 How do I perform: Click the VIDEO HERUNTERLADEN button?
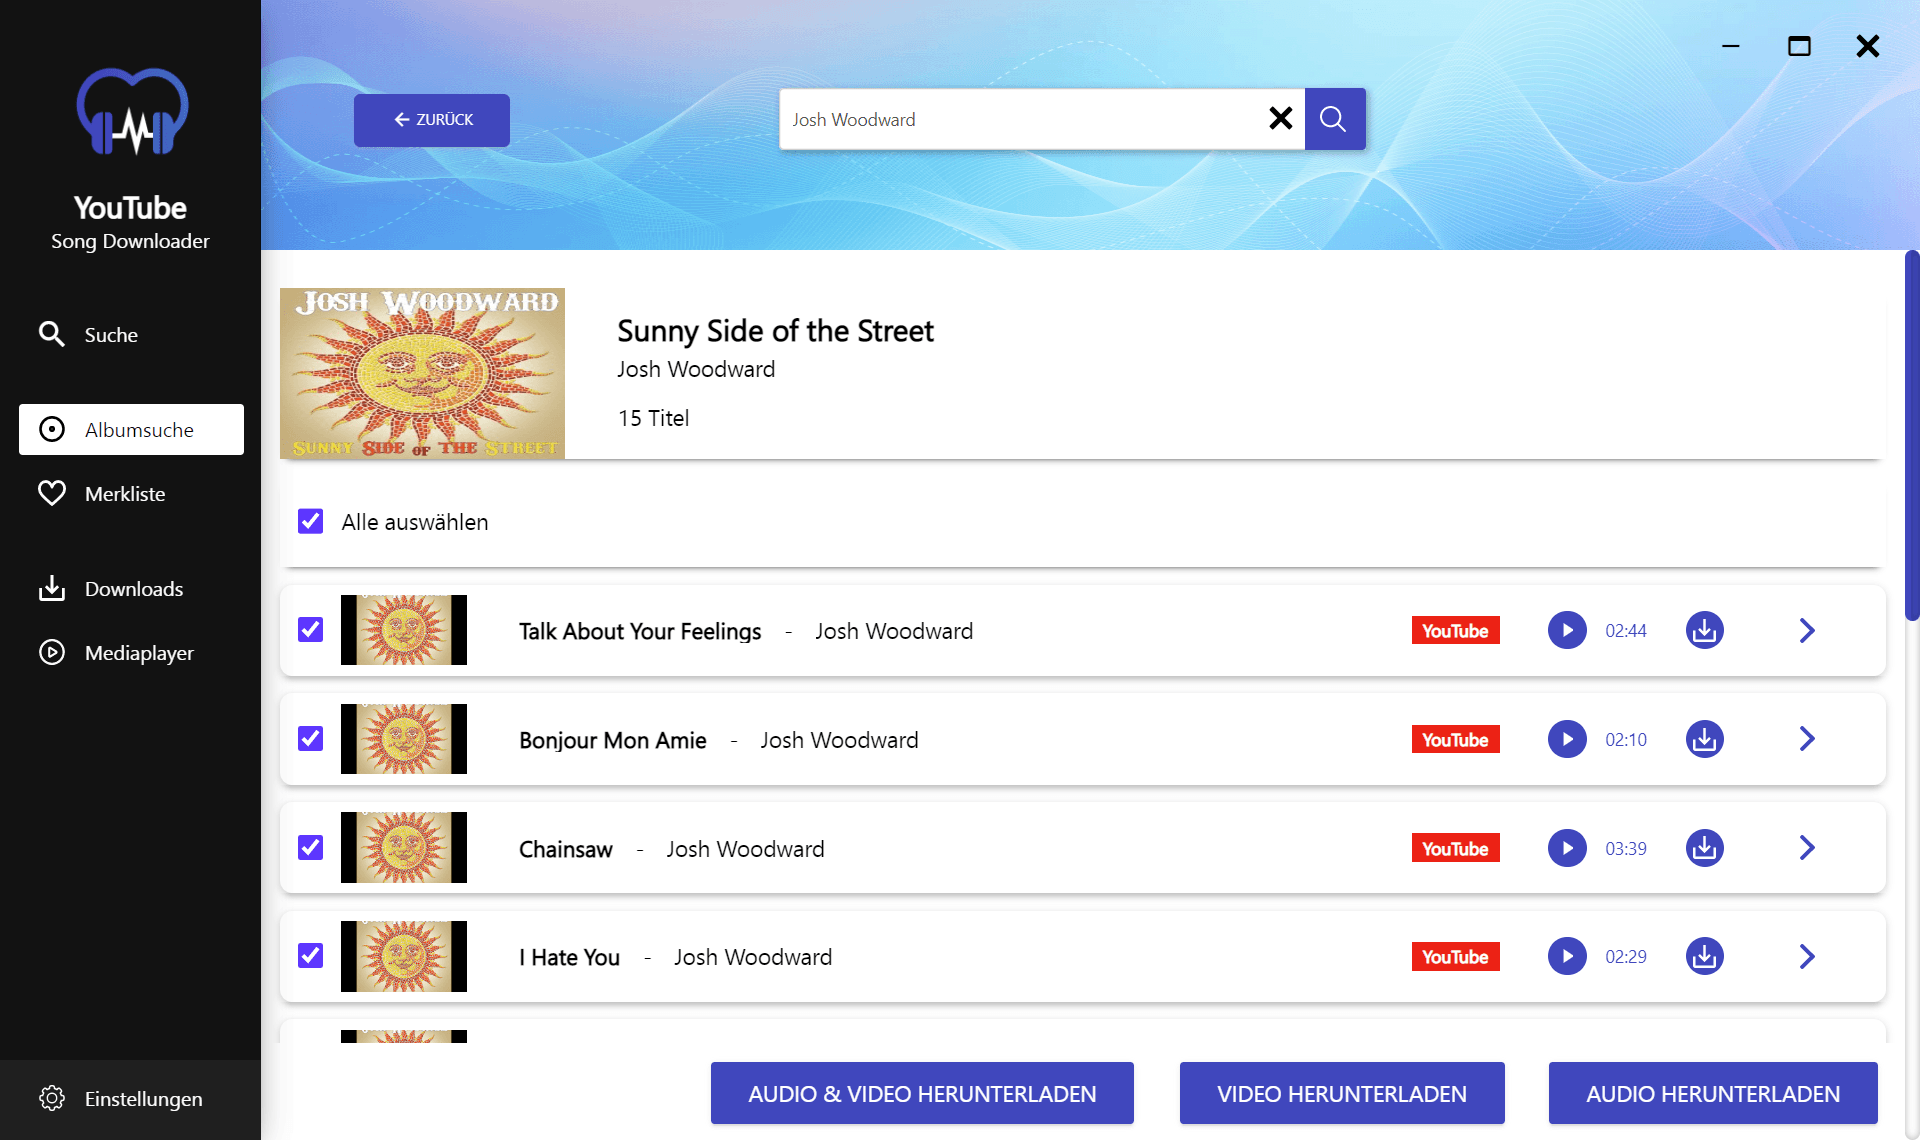coord(1342,1094)
